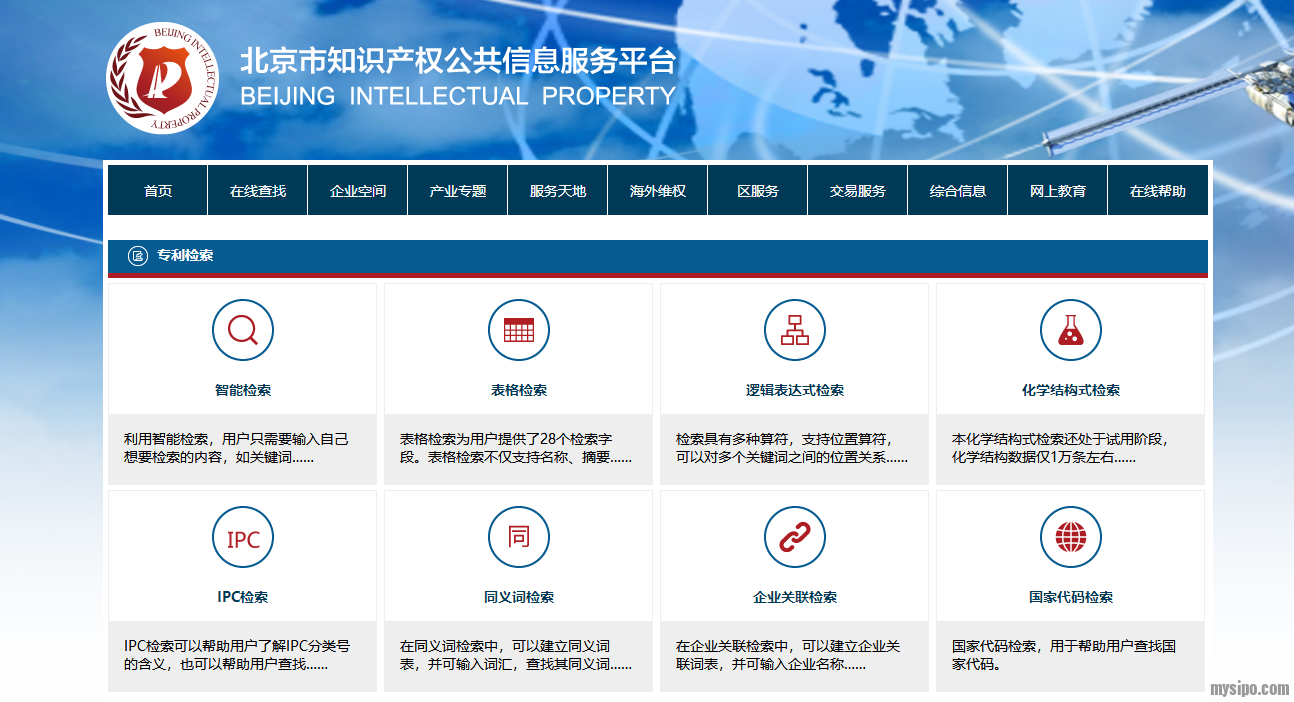Image resolution: width=1294 pixels, height=702 pixels.
Task: Select the 逻辑表达式检索 hierarchy icon
Action: pyautogui.click(x=795, y=330)
